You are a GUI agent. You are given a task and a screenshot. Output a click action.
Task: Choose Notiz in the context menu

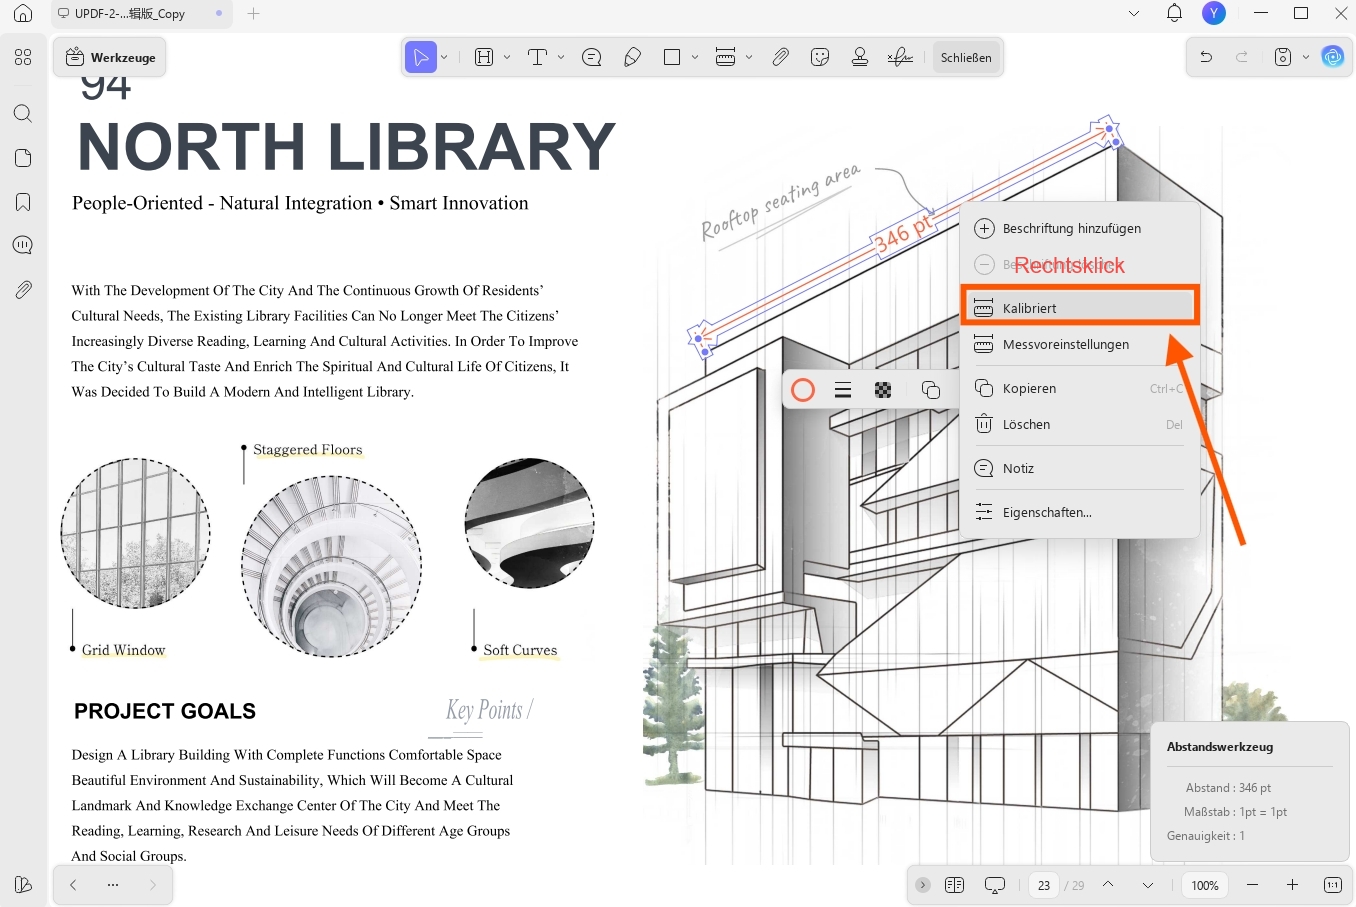1080,468
